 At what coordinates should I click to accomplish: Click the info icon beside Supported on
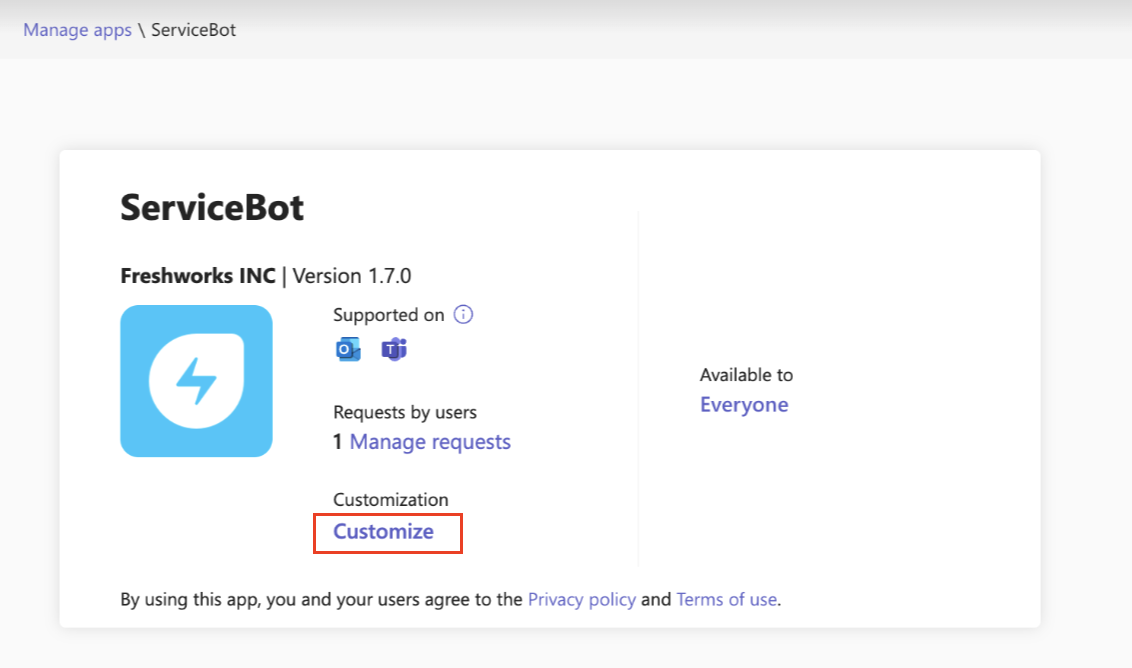tap(463, 315)
